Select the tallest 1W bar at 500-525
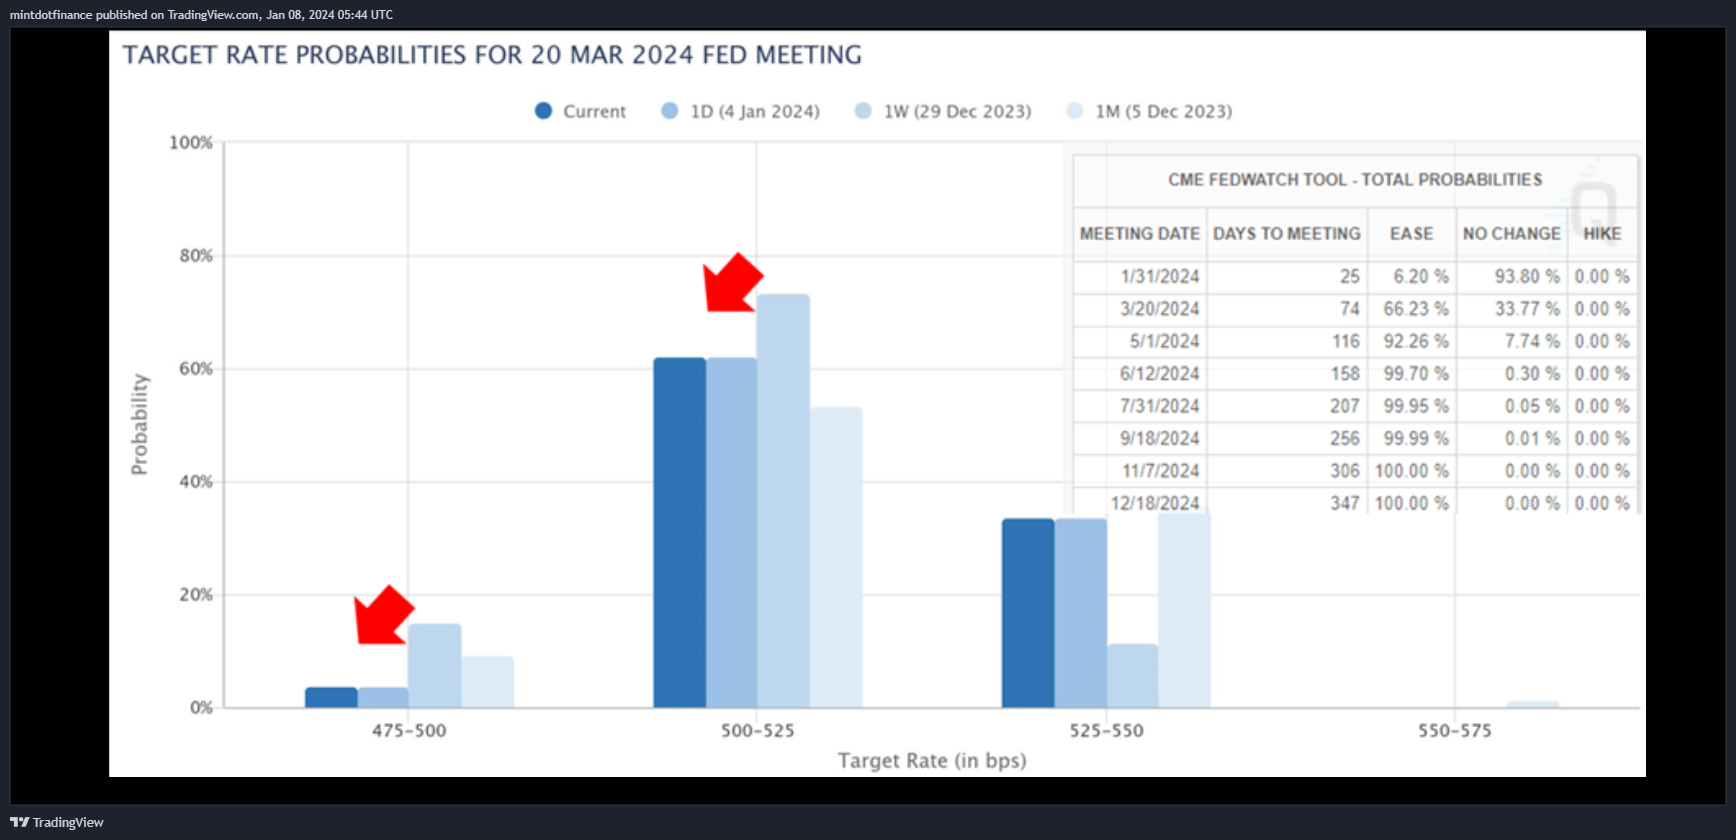The height and width of the screenshot is (840, 1736). point(783,501)
